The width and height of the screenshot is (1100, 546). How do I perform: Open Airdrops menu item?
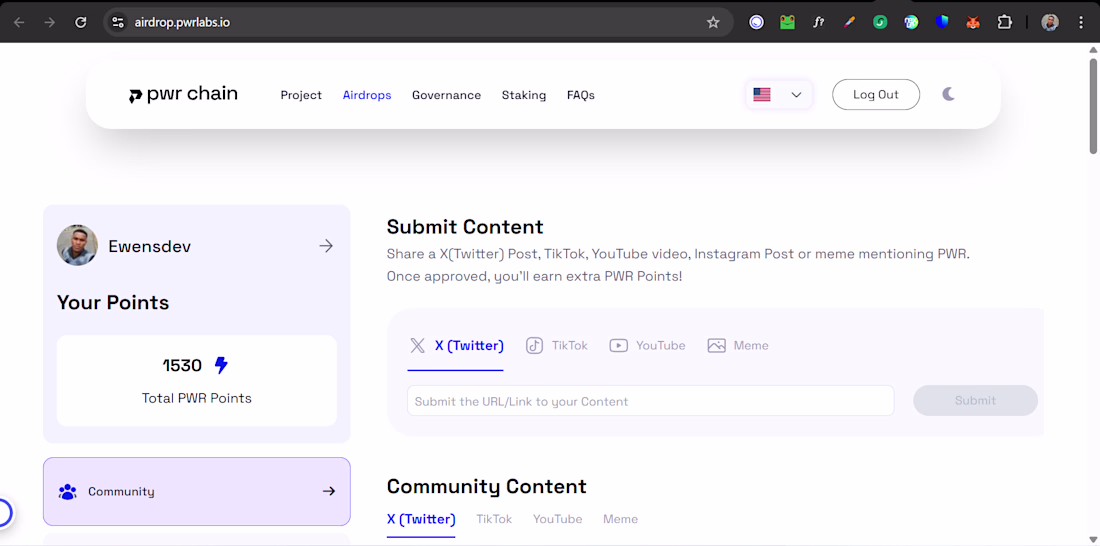pyautogui.click(x=367, y=95)
